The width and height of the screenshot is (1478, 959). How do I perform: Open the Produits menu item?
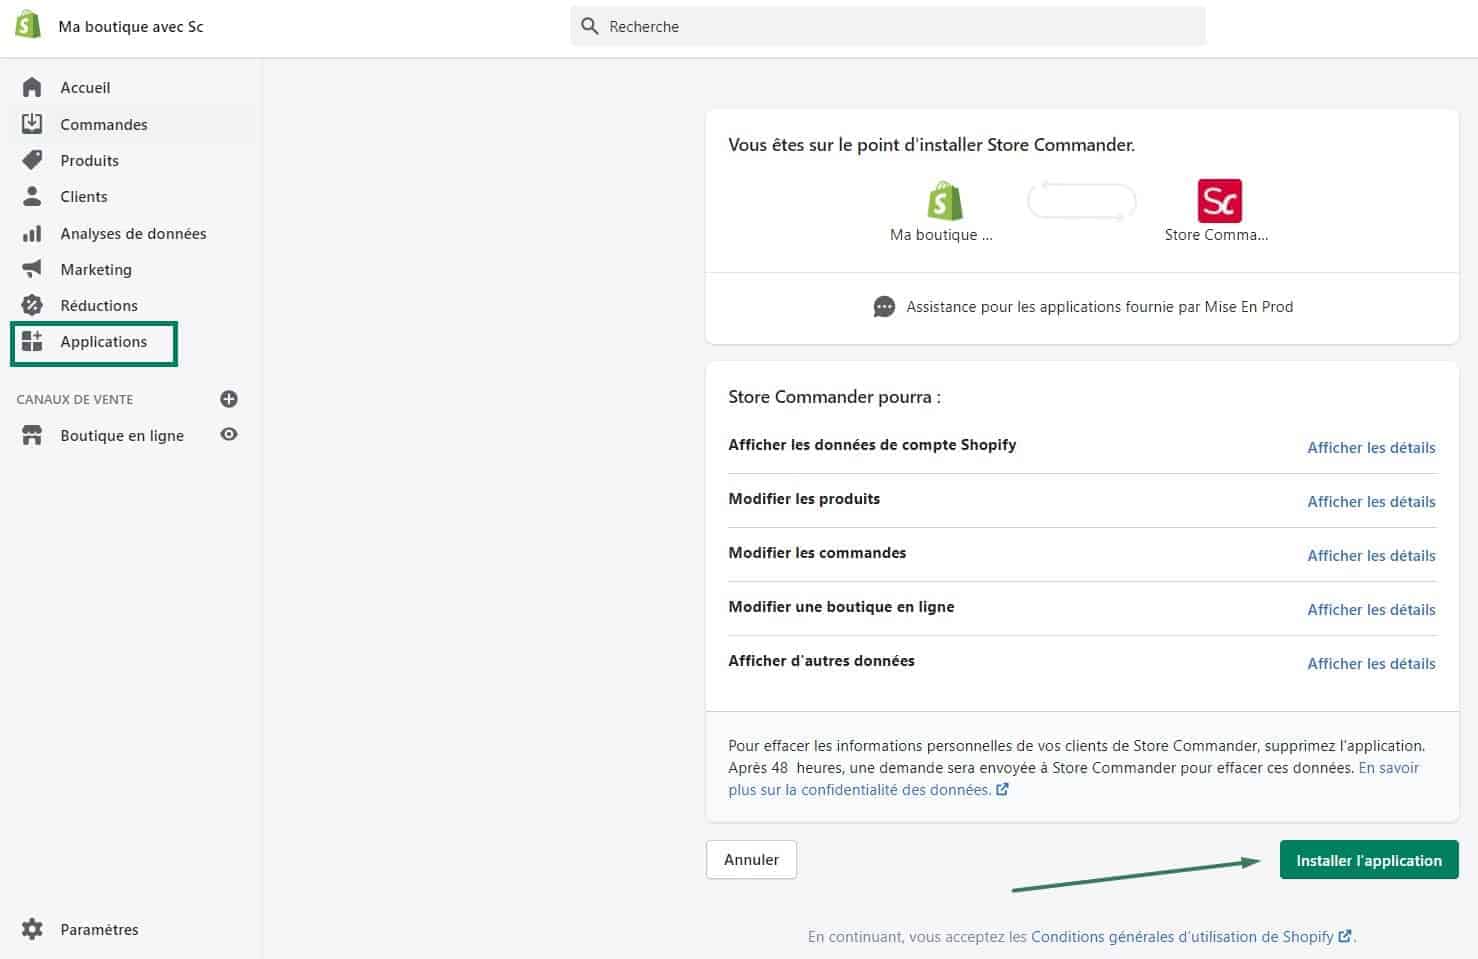point(89,160)
